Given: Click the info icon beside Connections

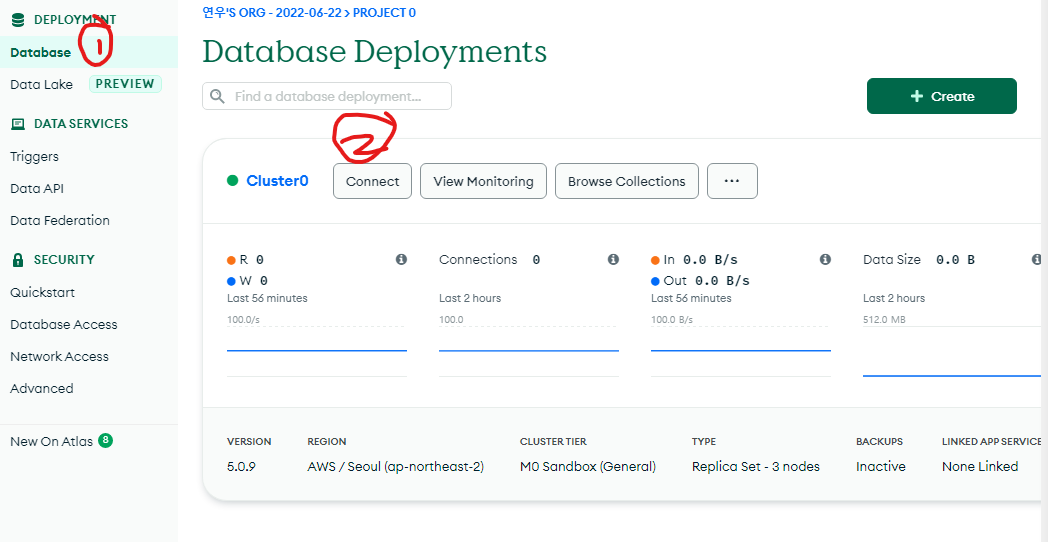Looking at the screenshot, I should (x=613, y=259).
